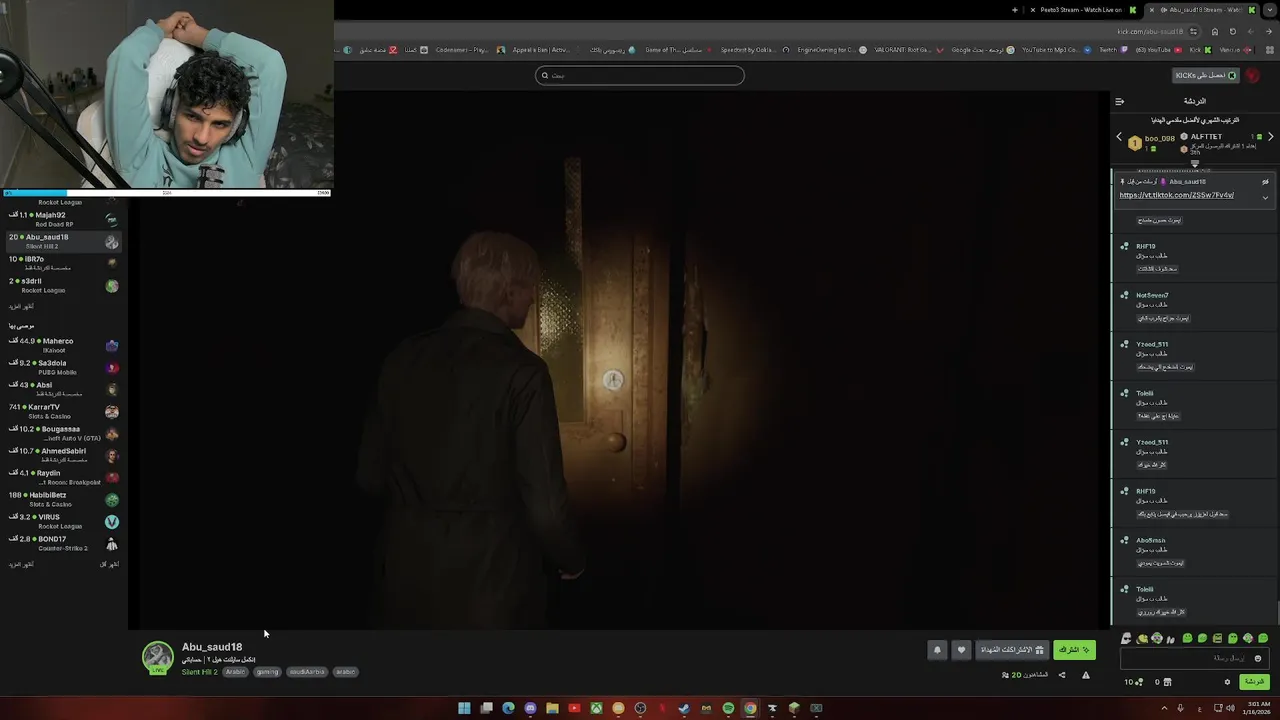Send message with green chat button

(x=1254, y=682)
